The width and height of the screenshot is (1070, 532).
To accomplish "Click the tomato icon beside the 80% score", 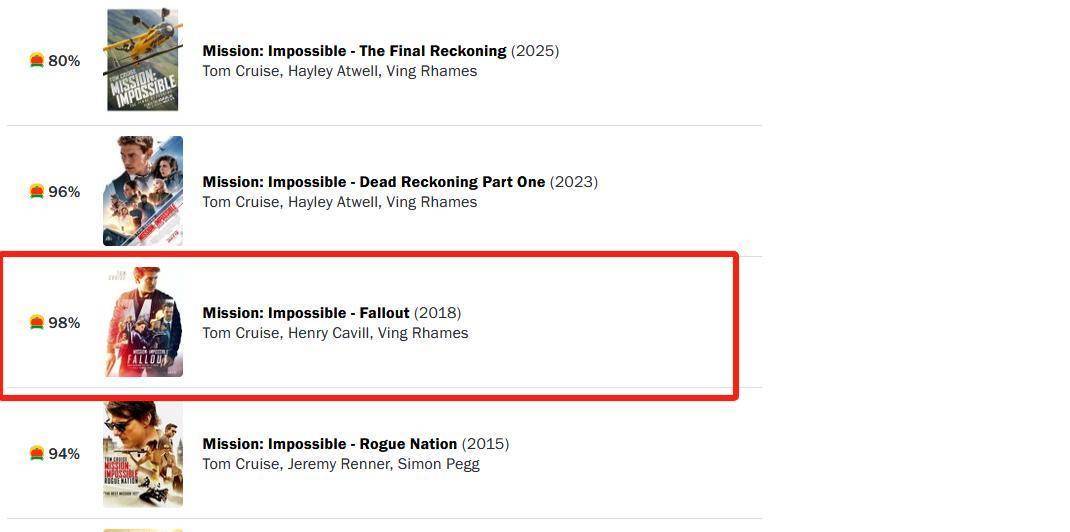I will [37, 61].
